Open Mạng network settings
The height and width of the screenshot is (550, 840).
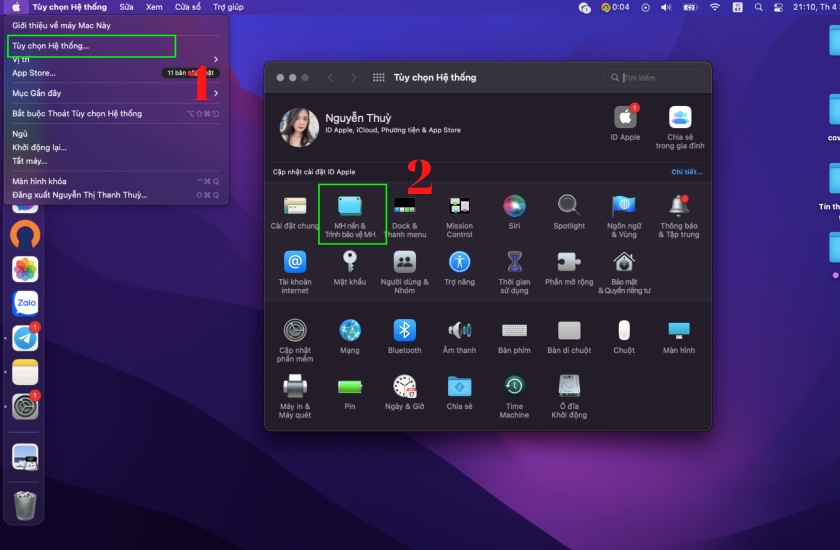coord(350,337)
